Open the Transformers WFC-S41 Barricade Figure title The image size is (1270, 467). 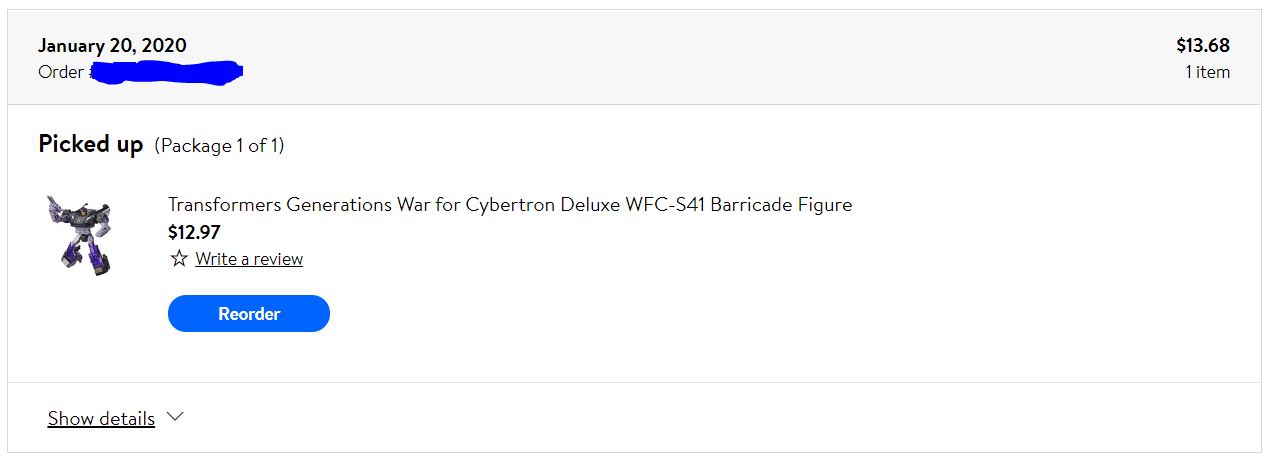(510, 205)
